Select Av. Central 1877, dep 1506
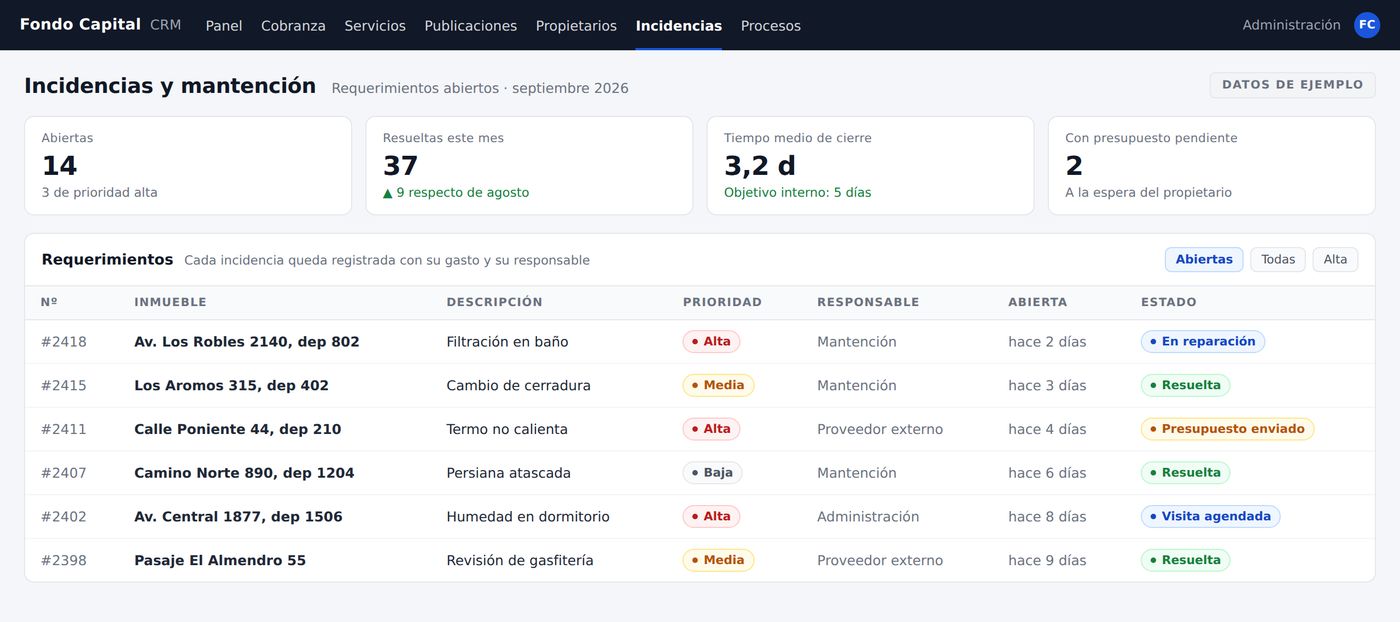Viewport: 1400px width, 622px height. [238, 517]
